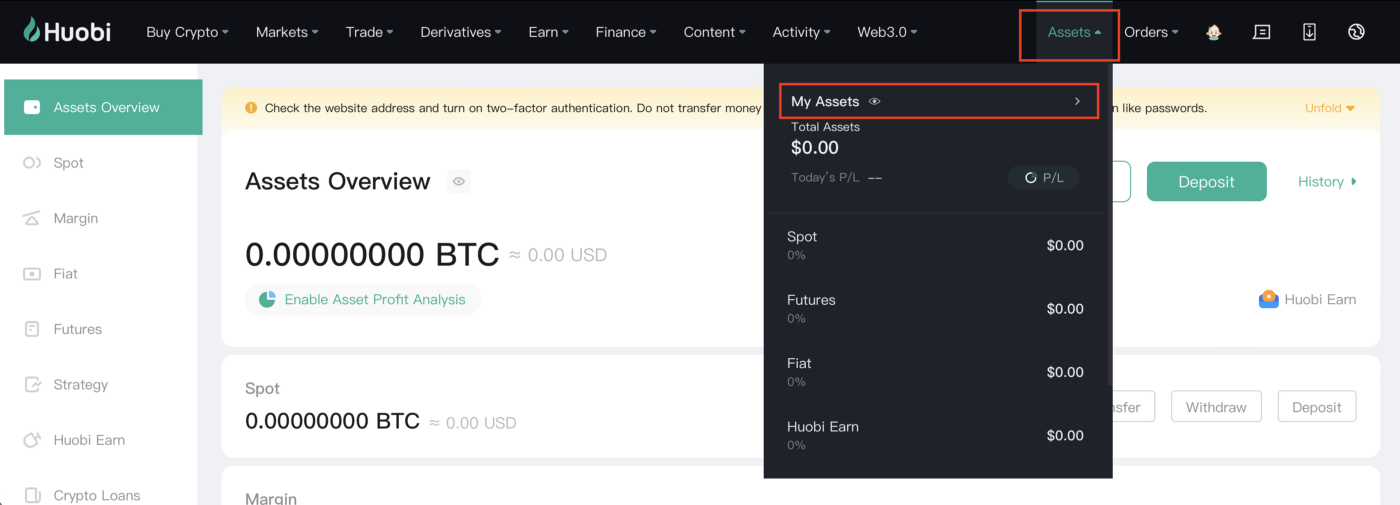Open the language globe icon
Viewport: 1400px width, 505px height.
tap(1356, 32)
